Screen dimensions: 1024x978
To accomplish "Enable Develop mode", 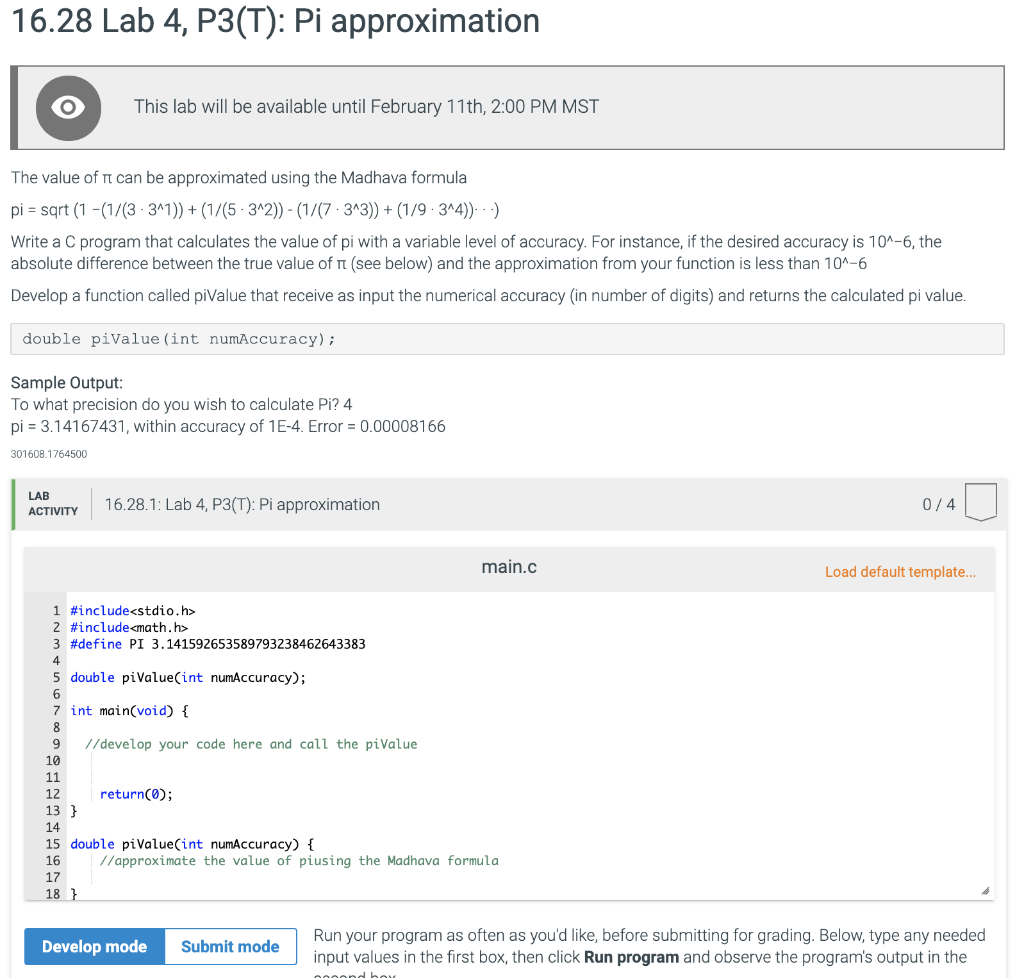I will coord(94,946).
